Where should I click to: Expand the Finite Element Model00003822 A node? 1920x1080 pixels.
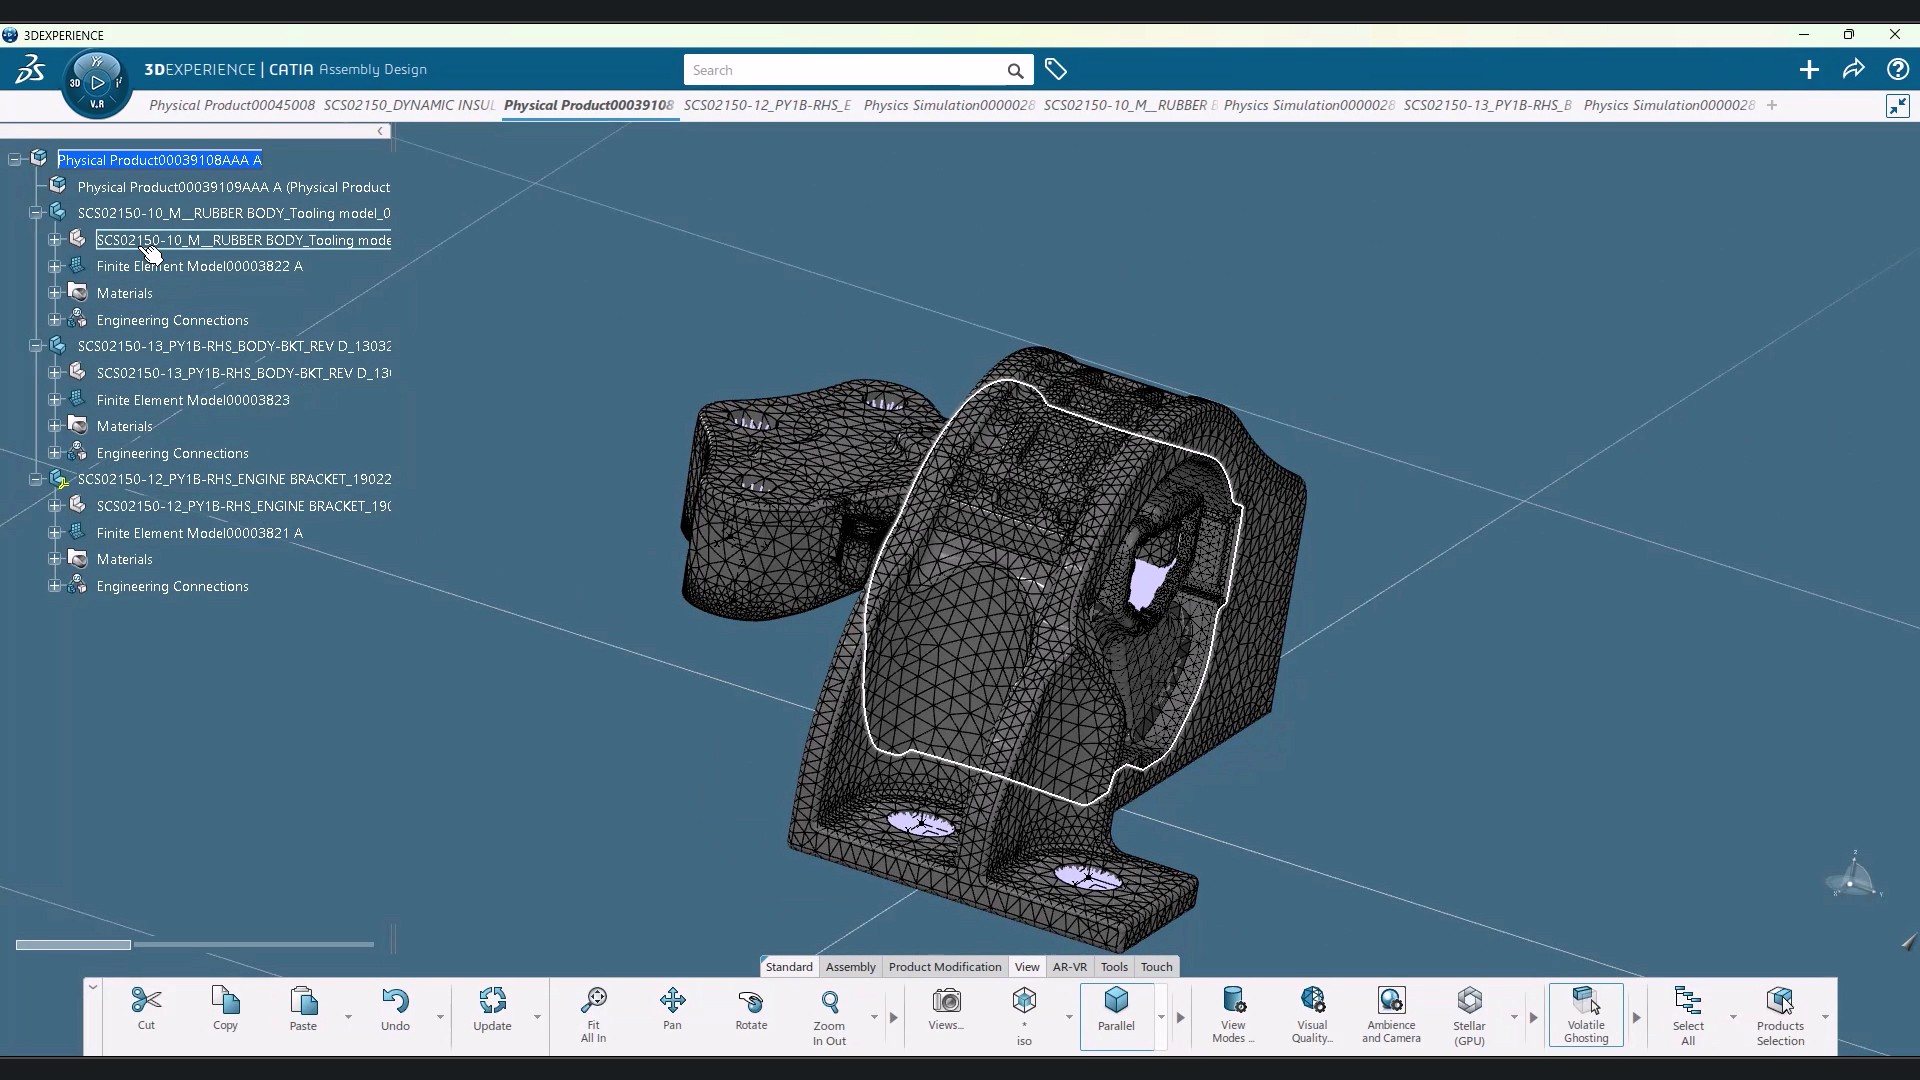coord(54,265)
